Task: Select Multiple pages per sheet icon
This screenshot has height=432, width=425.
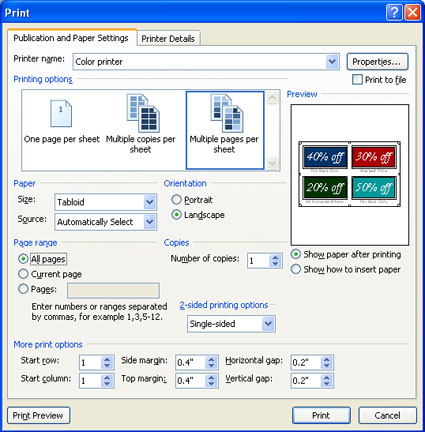Action: coord(227,113)
